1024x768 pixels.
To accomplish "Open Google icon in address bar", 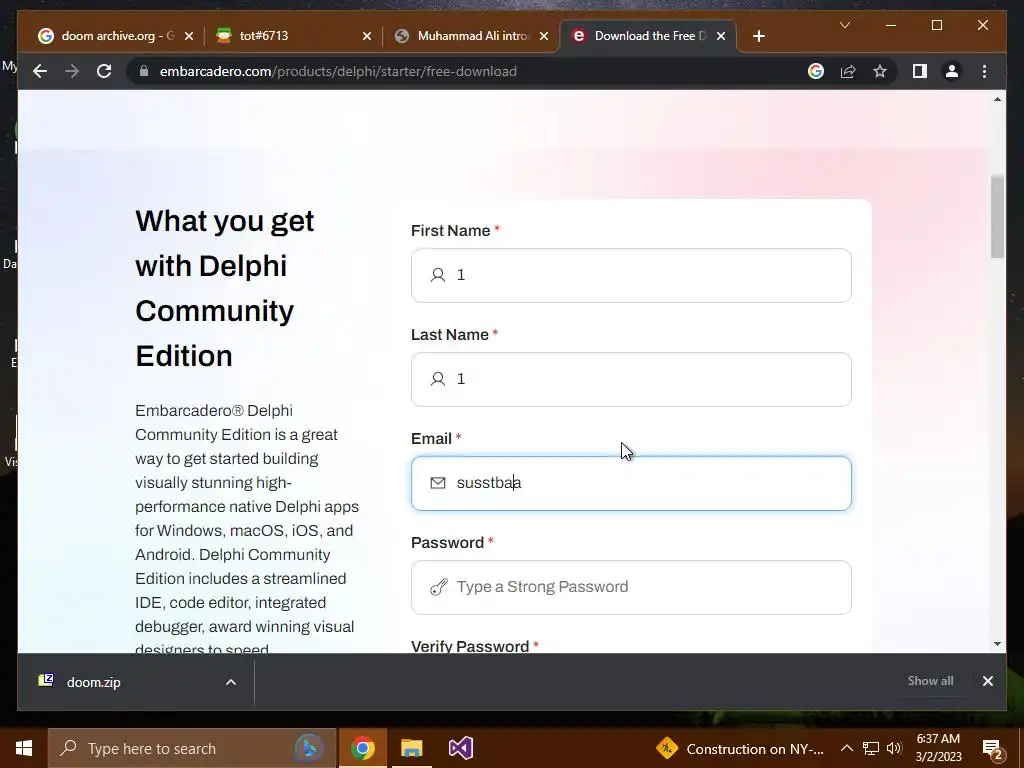I will pyautogui.click(x=816, y=71).
